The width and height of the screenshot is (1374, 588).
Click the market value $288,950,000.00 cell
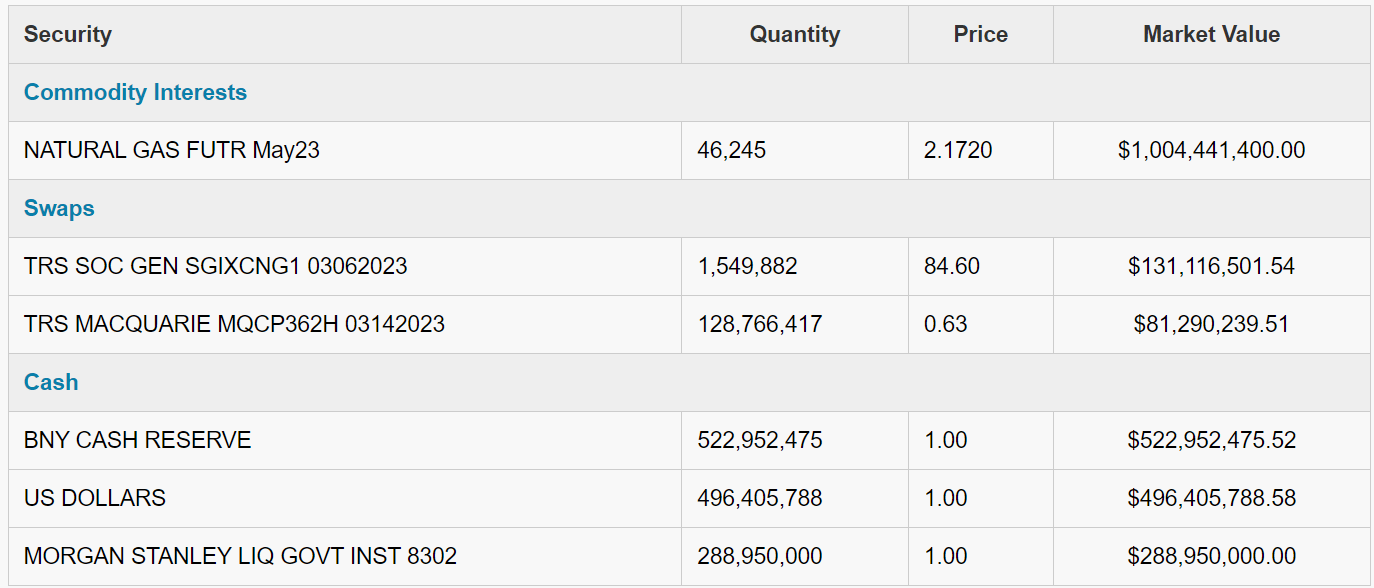pos(1211,556)
